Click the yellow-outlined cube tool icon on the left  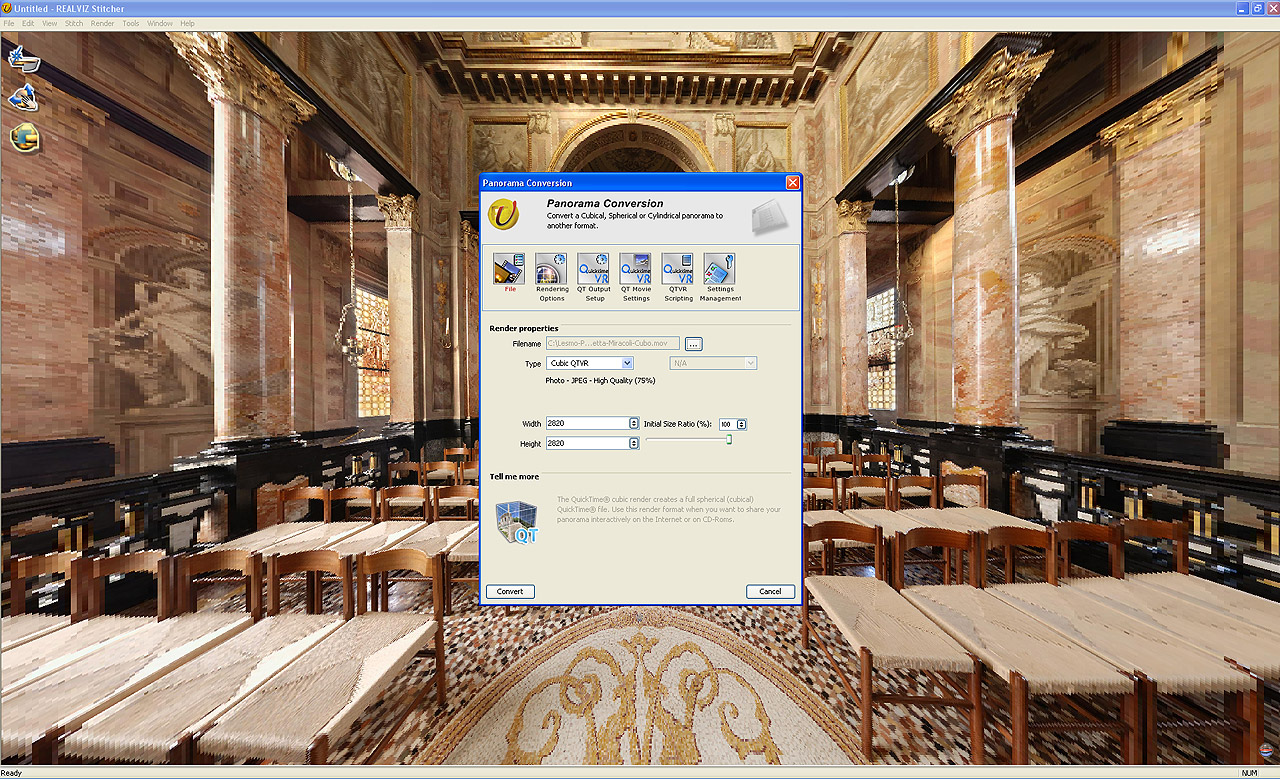24,137
